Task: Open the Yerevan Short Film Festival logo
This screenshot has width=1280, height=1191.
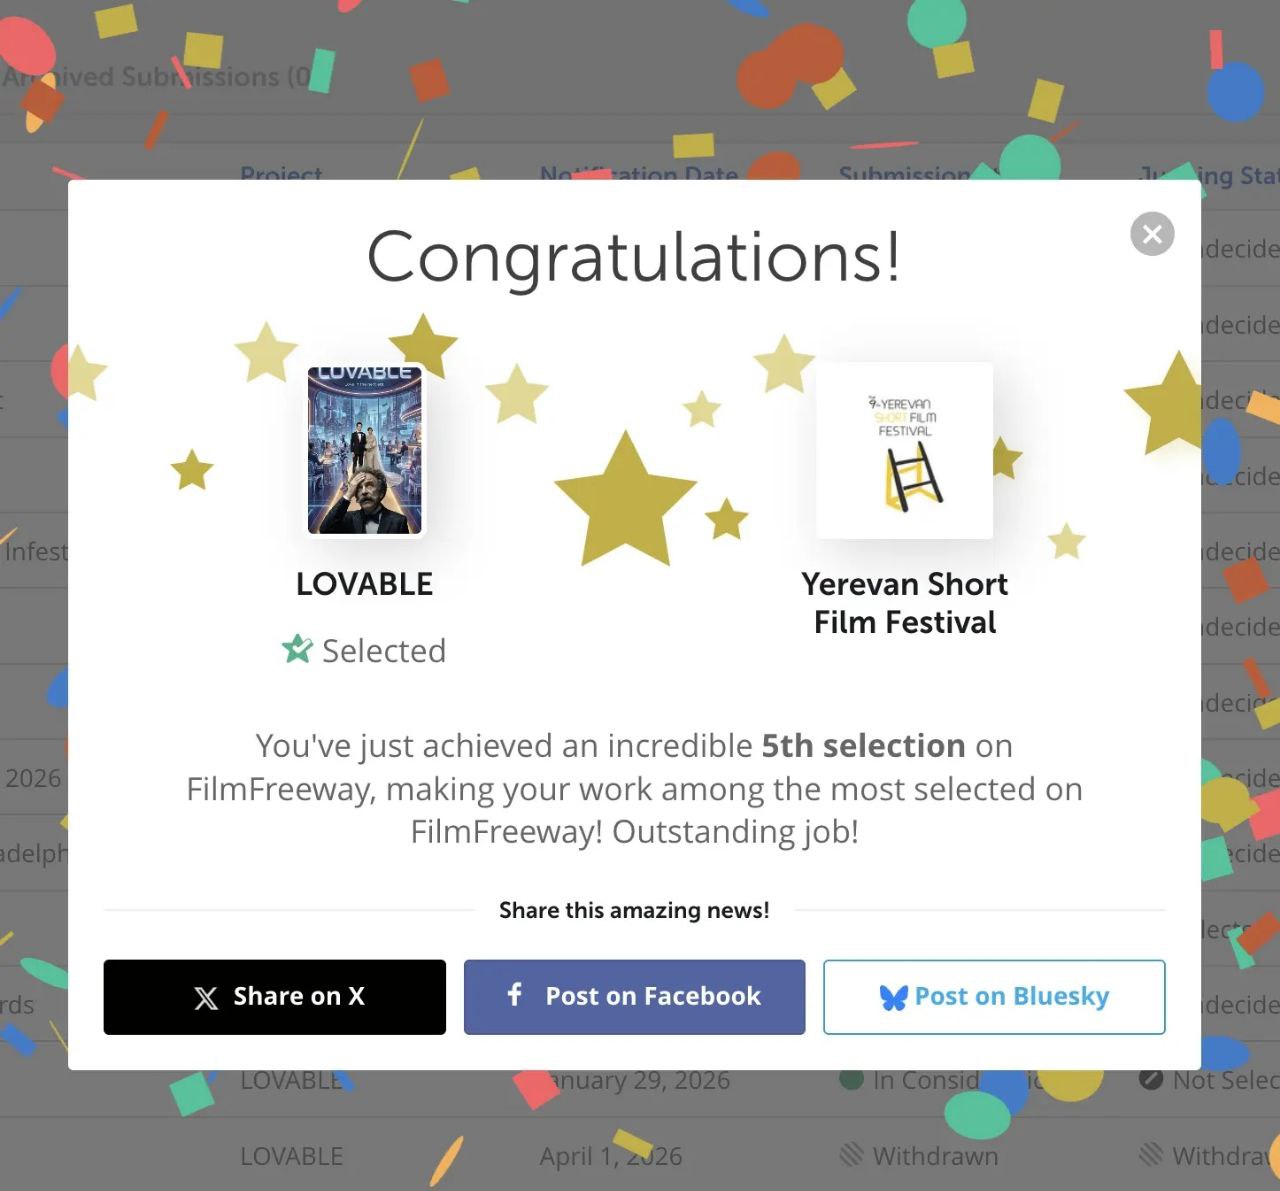Action: 905,451
